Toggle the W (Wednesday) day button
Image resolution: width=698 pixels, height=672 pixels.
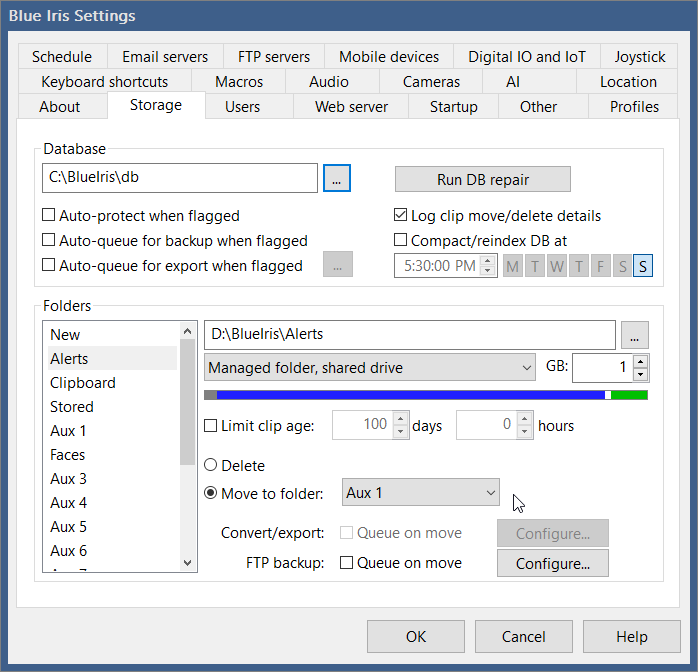pos(556,266)
